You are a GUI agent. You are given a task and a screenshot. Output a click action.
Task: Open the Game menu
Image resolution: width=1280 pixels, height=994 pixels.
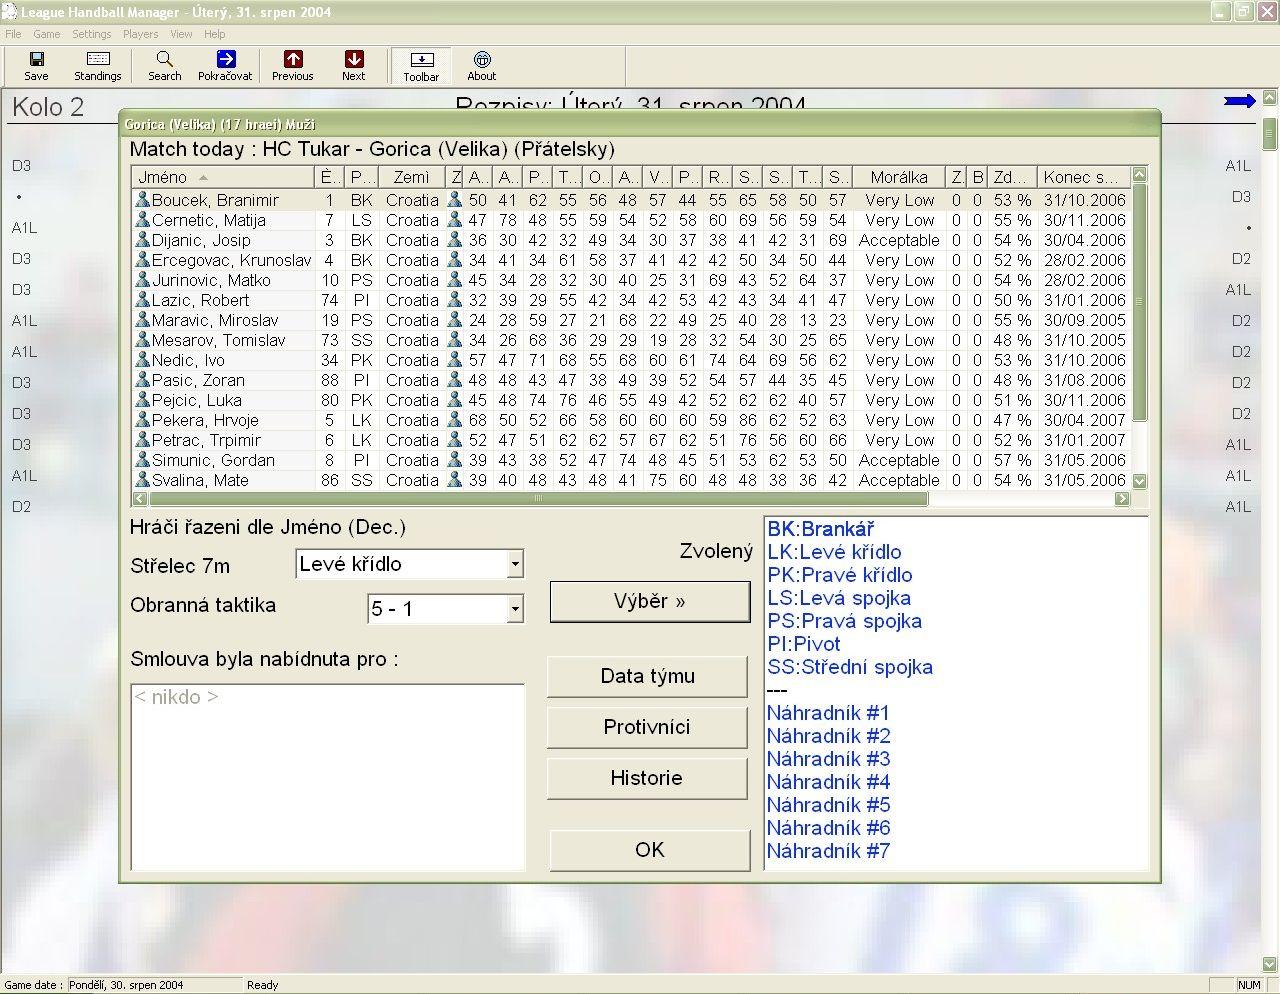(x=47, y=34)
